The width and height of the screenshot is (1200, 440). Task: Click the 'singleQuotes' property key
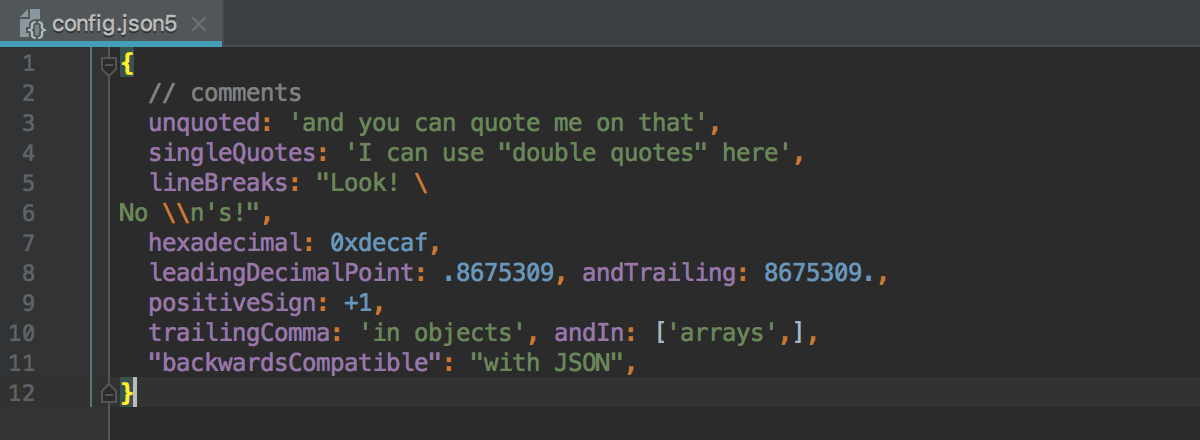click(x=233, y=153)
